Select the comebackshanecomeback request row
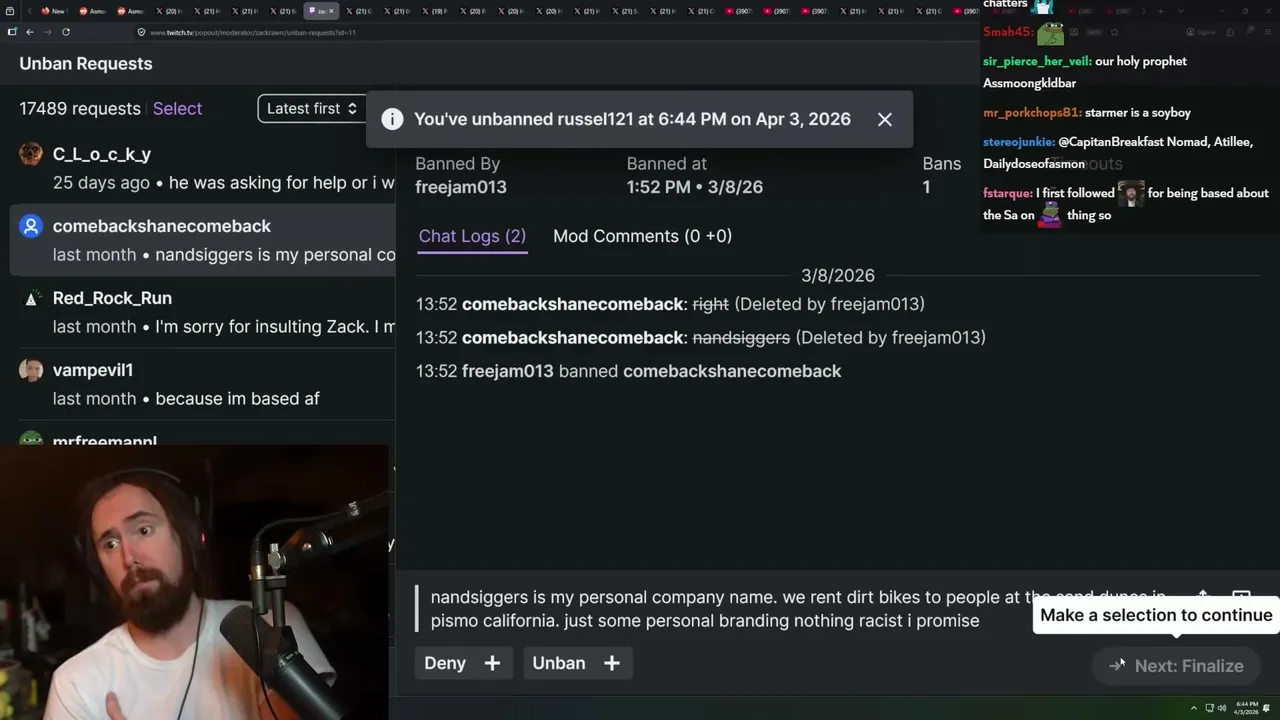The height and width of the screenshot is (720, 1280). 203,240
